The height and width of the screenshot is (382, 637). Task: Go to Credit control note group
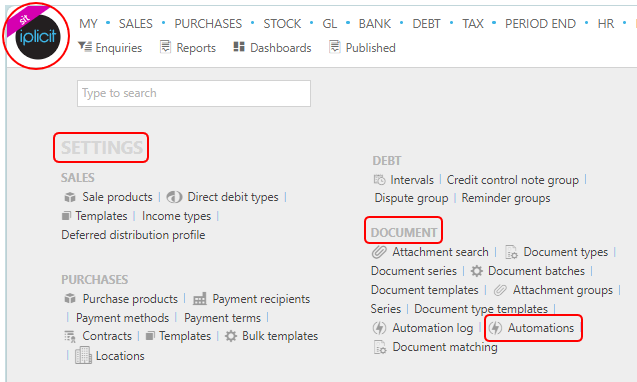click(513, 180)
